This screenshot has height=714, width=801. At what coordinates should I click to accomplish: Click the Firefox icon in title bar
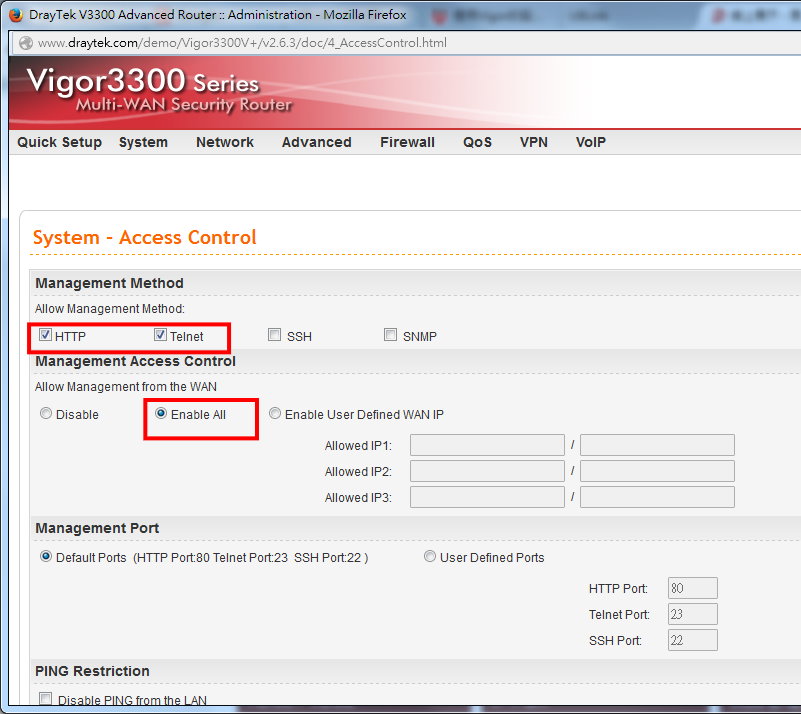[15, 15]
